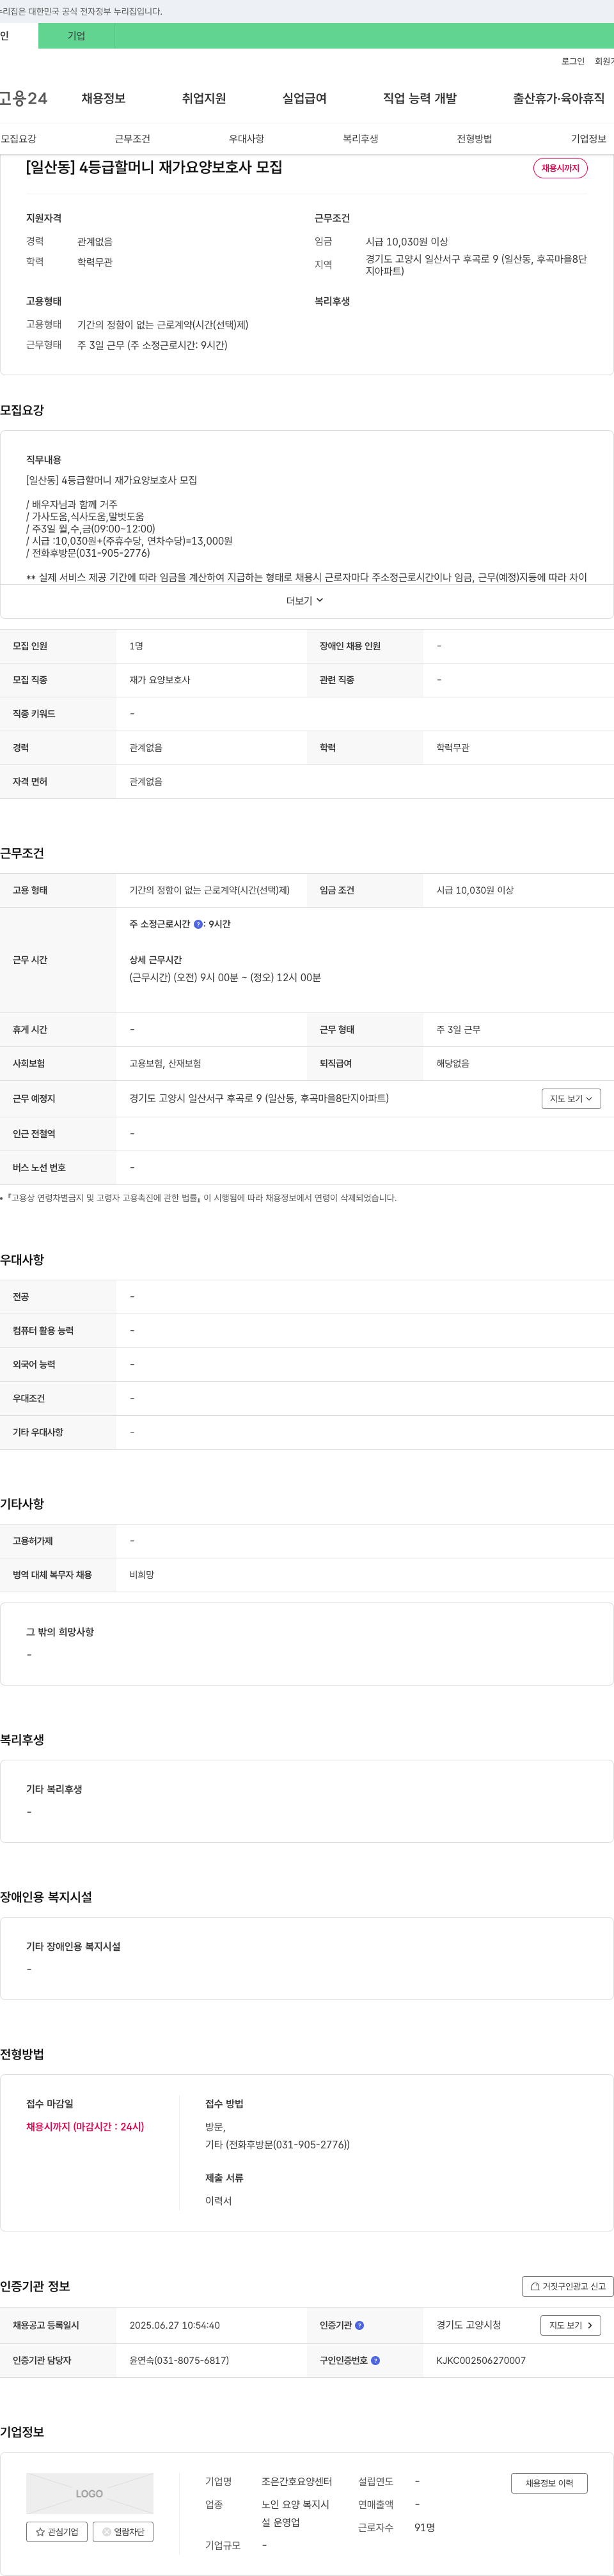Image resolution: width=614 pixels, height=2576 pixels.
Task: Jump to 복리후생 section tab
Action: 360,139
